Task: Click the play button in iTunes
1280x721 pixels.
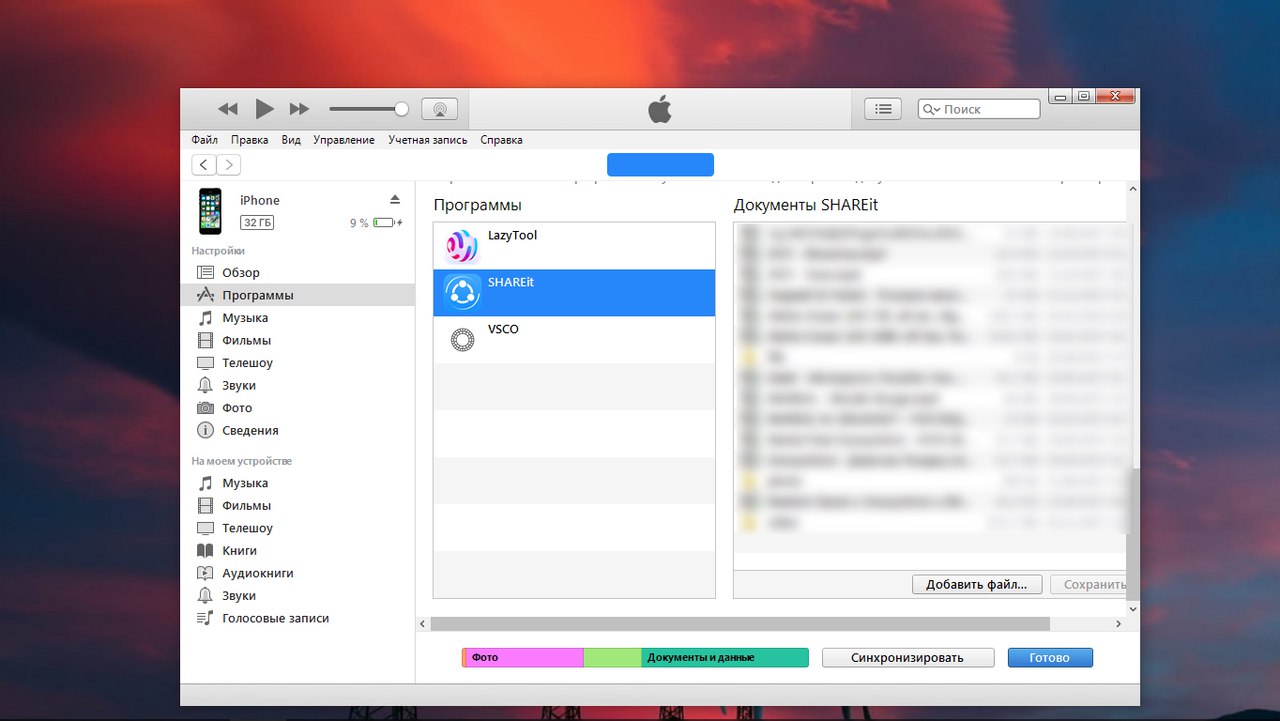Action: click(264, 109)
